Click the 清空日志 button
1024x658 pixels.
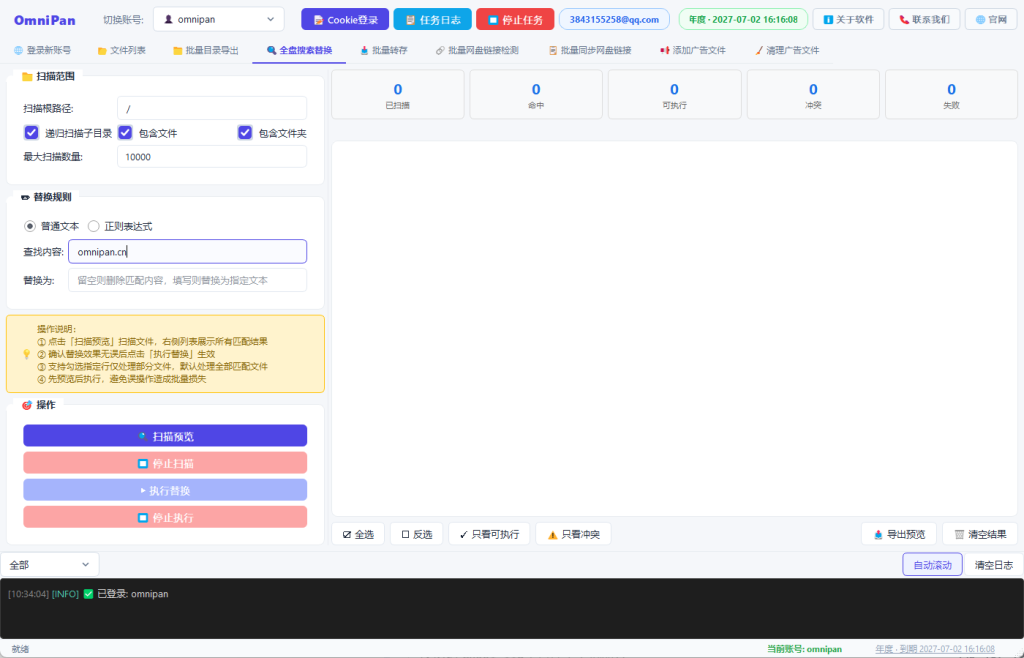coord(993,565)
